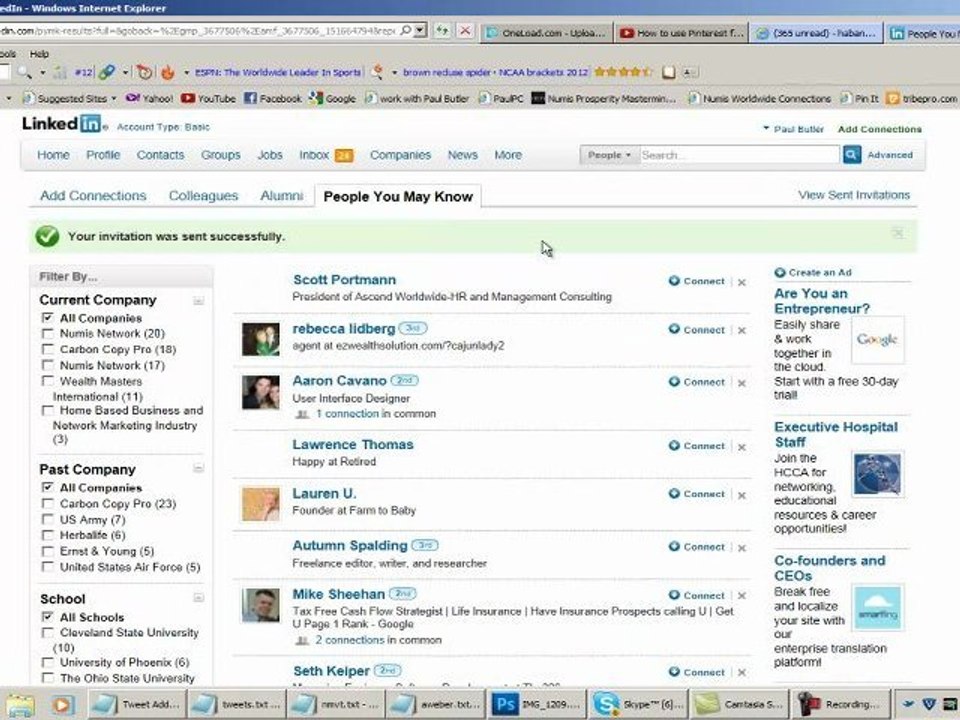
Task: Open tribepro.com bookmark in favorites bar
Action: point(922,98)
